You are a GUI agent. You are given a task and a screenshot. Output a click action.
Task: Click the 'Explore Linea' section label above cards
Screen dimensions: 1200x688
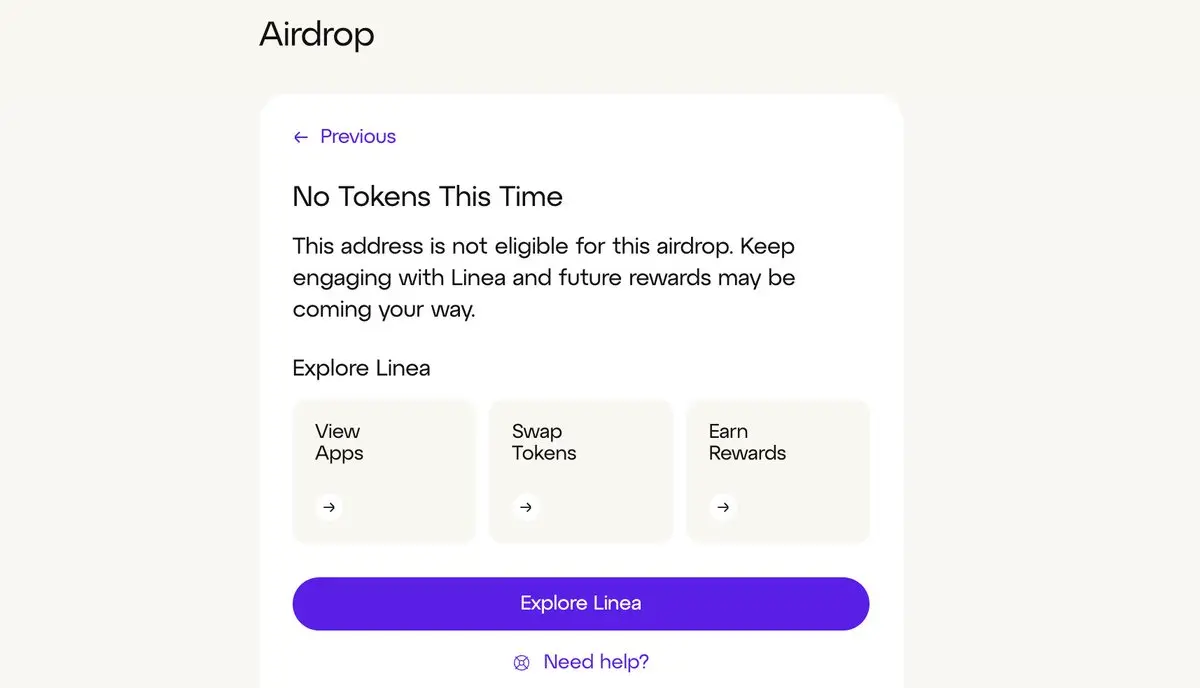click(361, 368)
